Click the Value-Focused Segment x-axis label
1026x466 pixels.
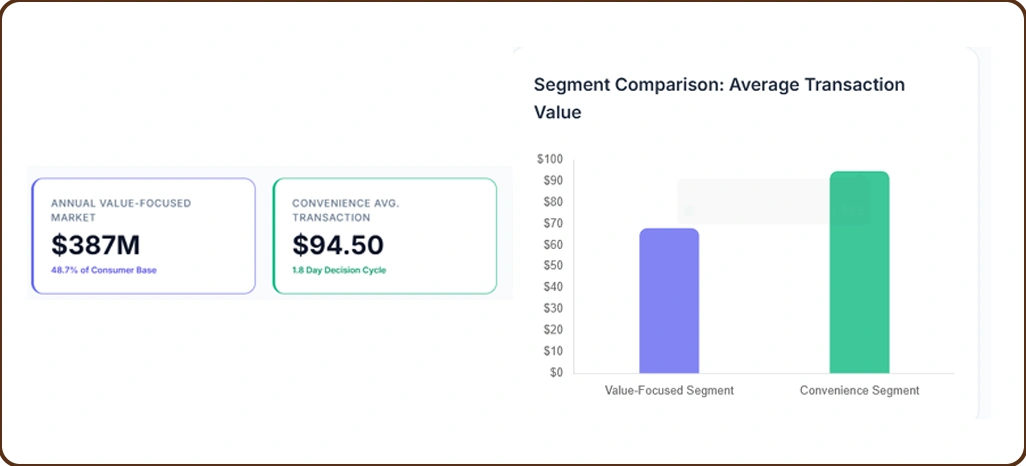point(669,390)
